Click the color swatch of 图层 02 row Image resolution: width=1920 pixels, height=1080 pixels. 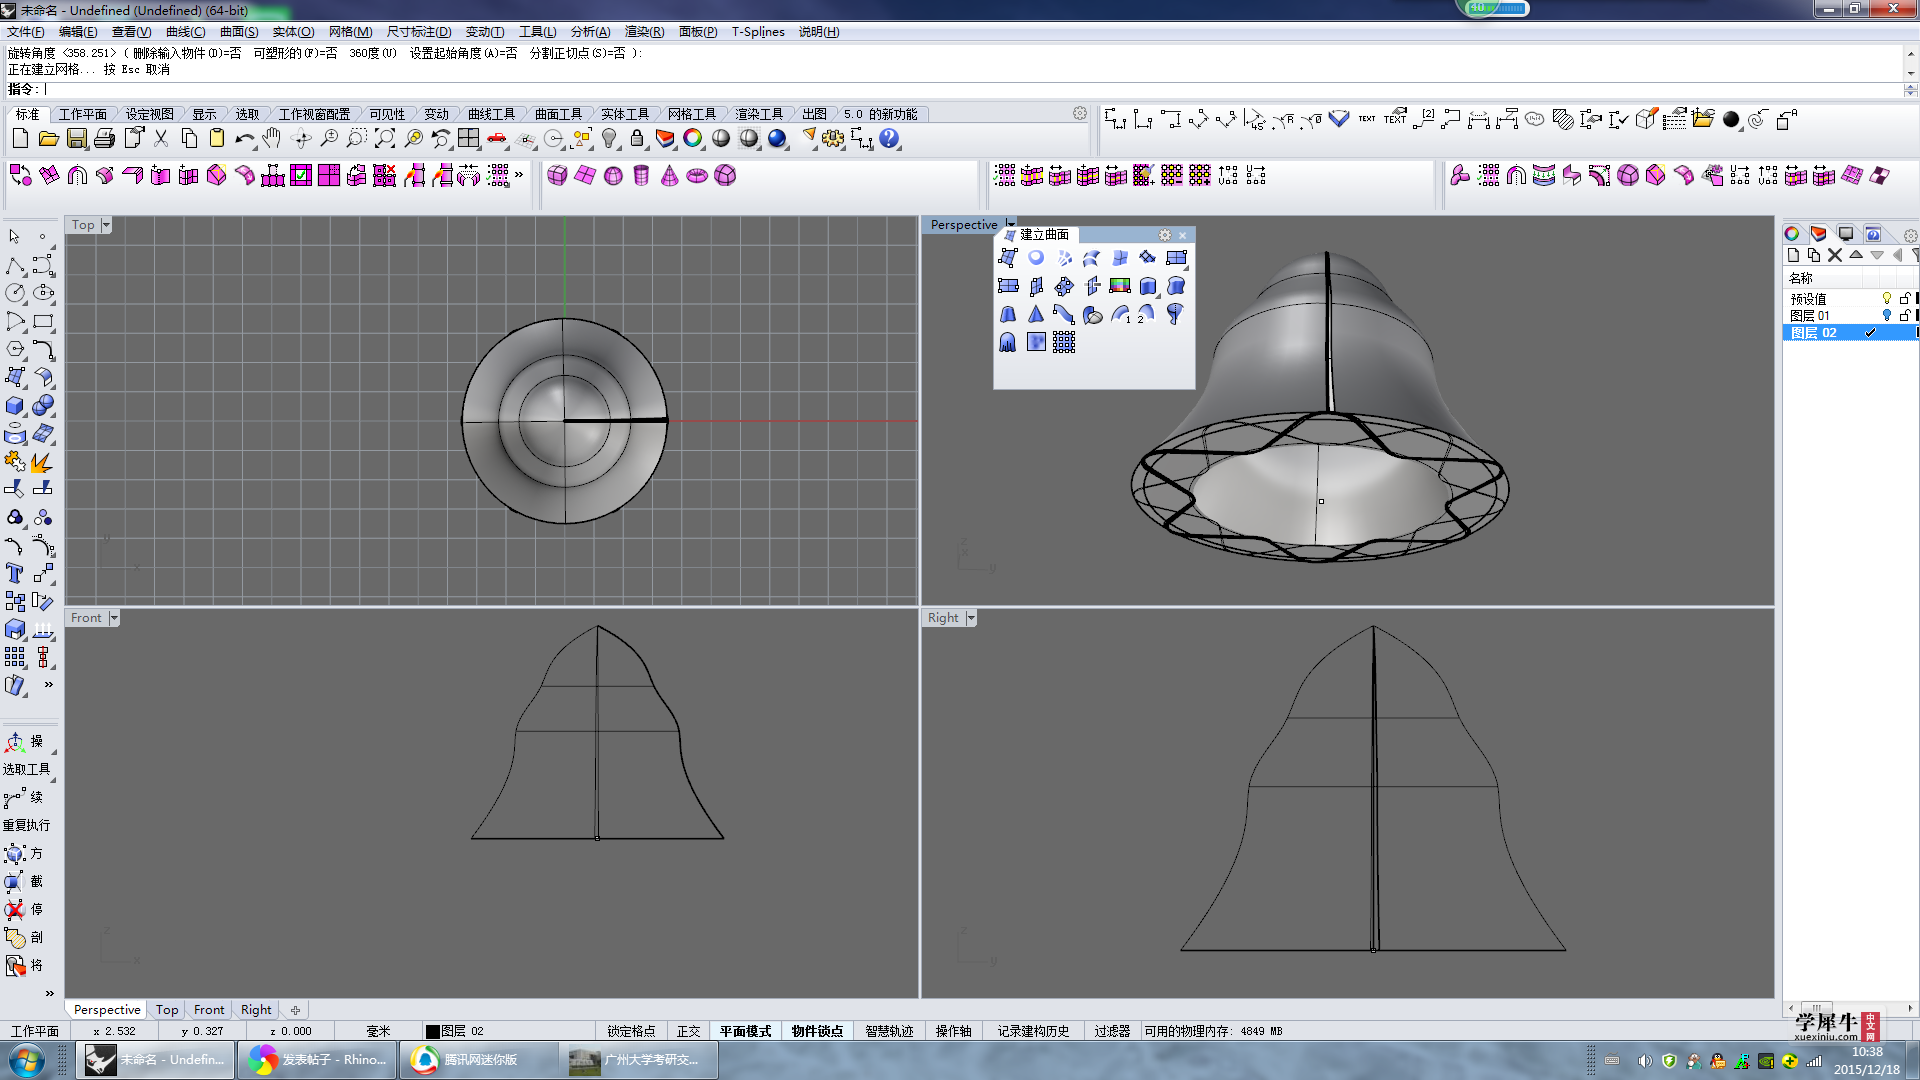click(1916, 332)
